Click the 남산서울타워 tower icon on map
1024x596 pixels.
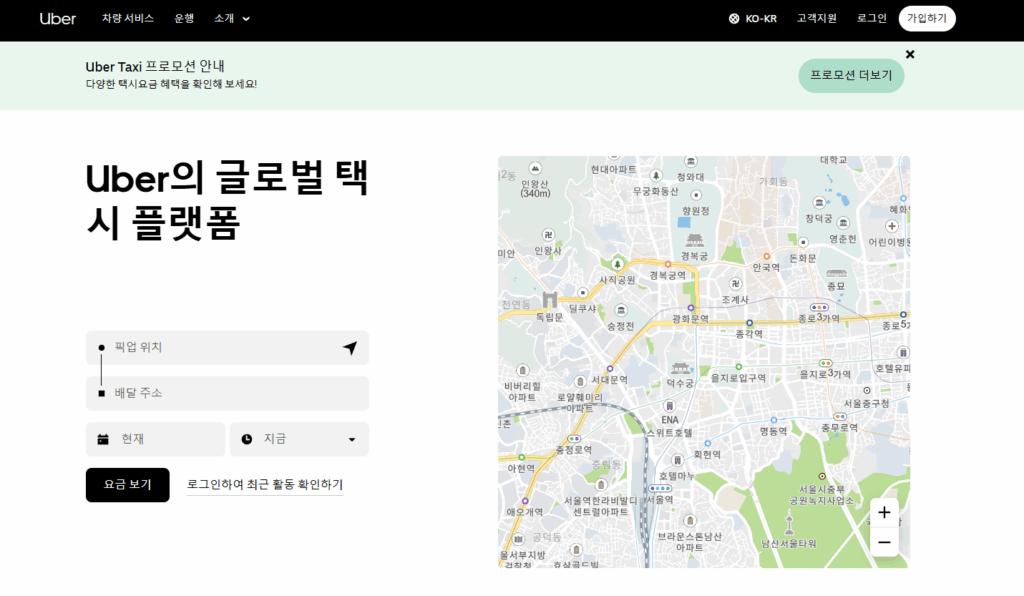click(x=789, y=524)
